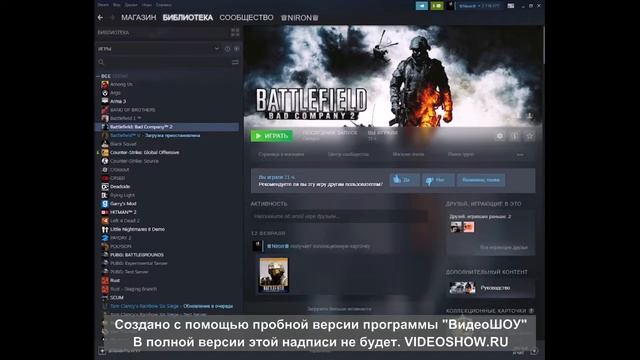Image resolution: width=640 pixels, height=360 pixels.
Task: Click the Left 4 Dead 2 icon
Action: tap(105, 221)
